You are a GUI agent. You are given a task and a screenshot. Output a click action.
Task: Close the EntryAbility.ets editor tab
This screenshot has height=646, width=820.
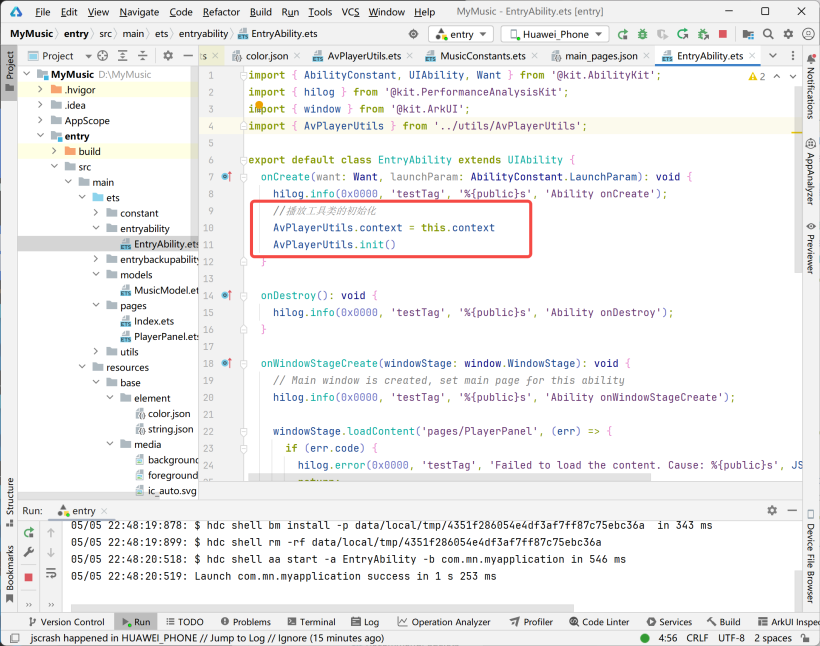coord(752,56)
